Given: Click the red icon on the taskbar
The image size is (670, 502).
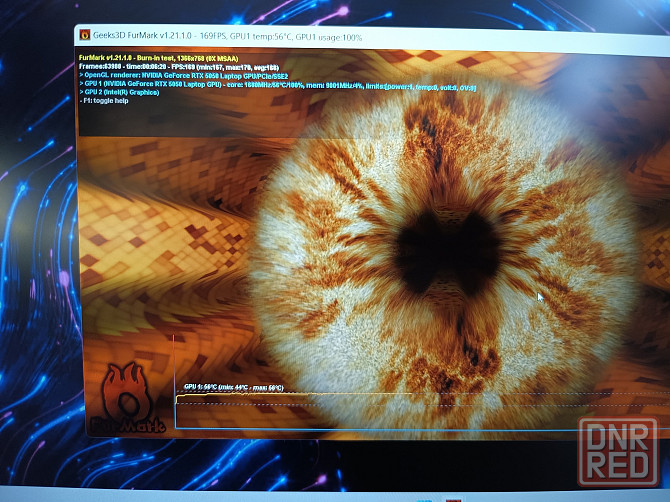Looking at the screenshot, I should coord(454,496).
